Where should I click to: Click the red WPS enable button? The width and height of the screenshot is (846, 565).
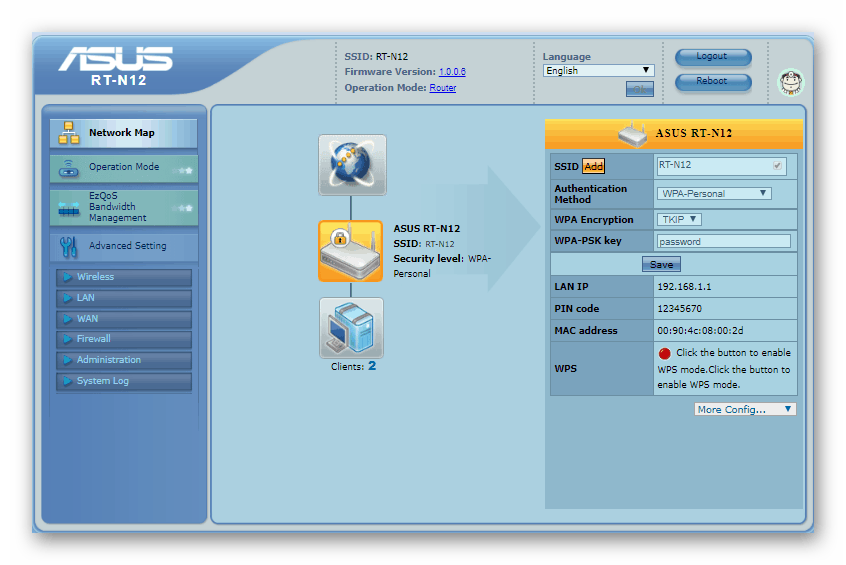click(664, 353)
